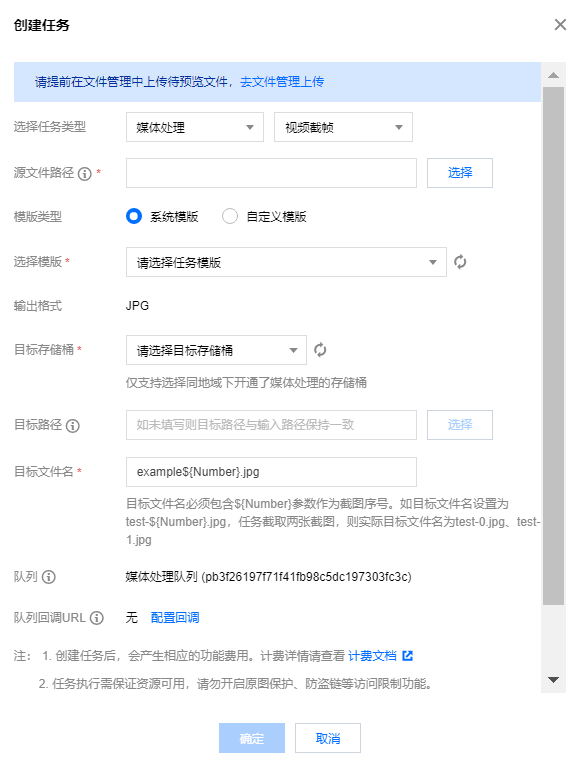585x771 pixels.
Task: Click 选择 button beside source file path
Action: [460, 173]
